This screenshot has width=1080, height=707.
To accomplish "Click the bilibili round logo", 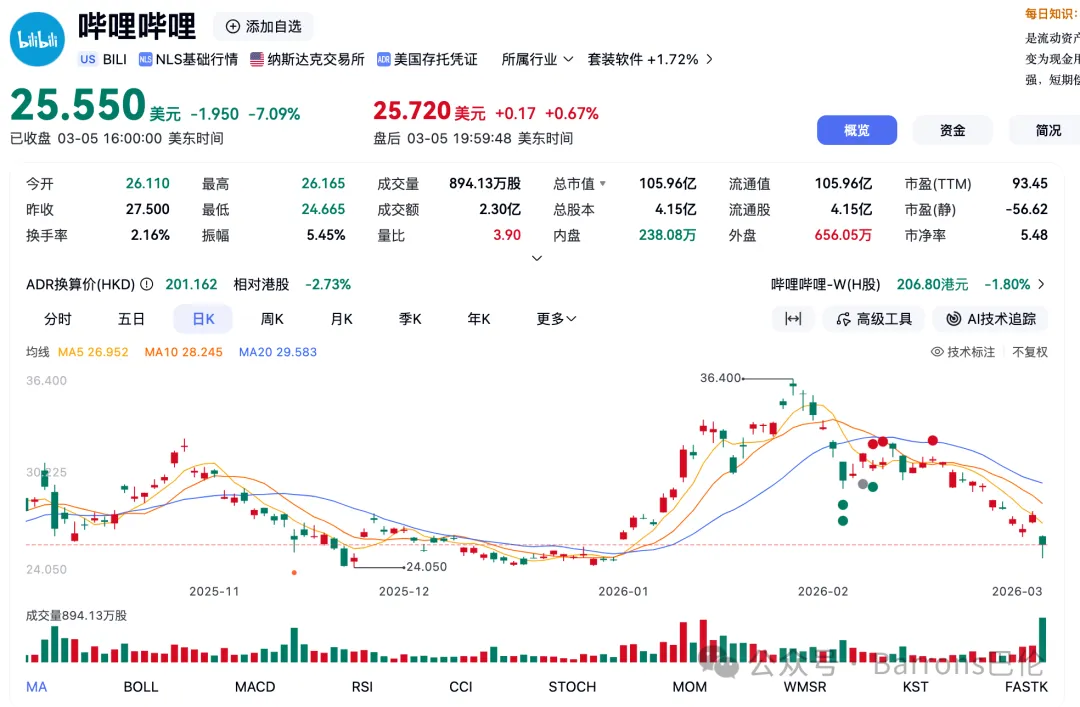I will (x=37, y=39).
